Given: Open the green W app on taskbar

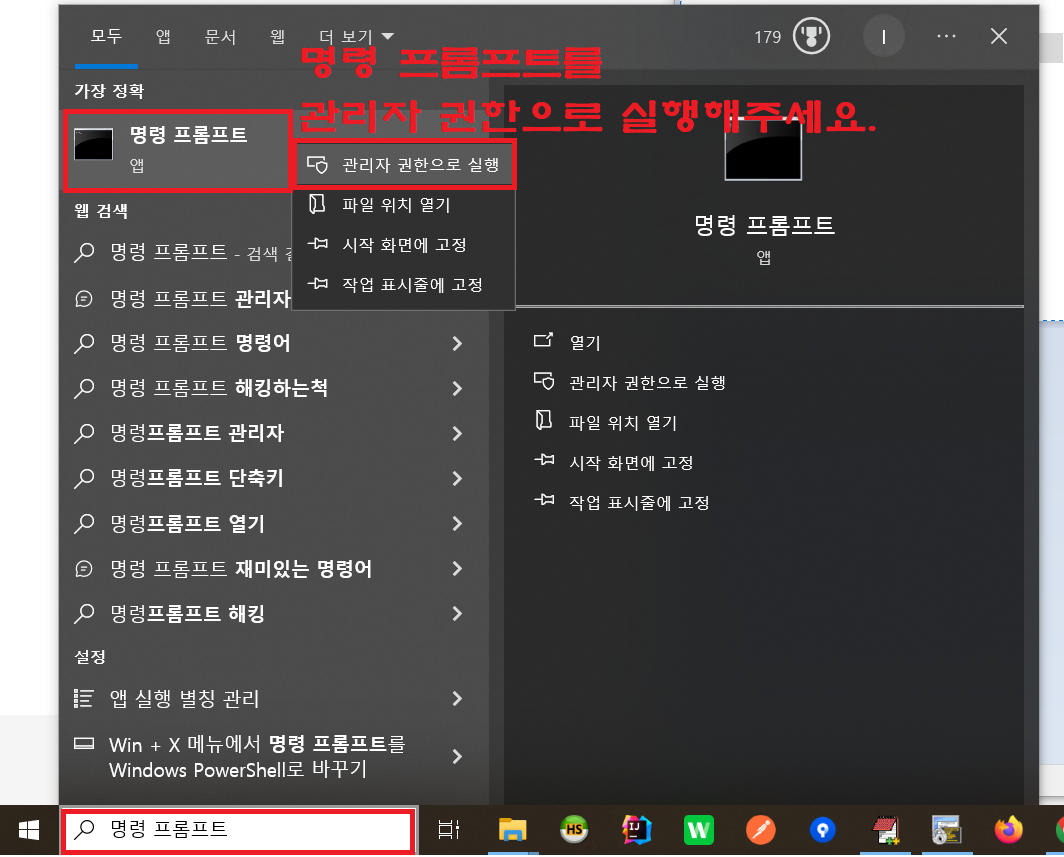Looking at the screenshot, I should pos(698,830).
